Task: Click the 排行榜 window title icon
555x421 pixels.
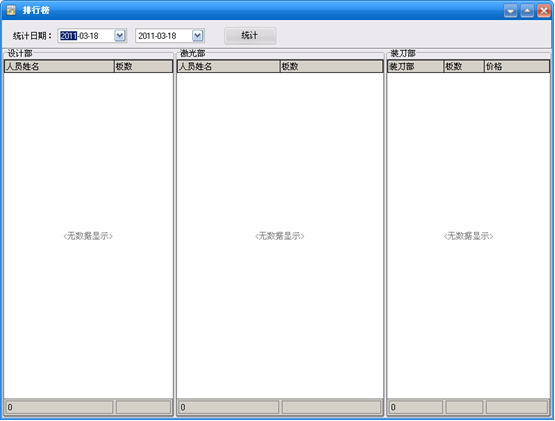Action: point(11,10)
